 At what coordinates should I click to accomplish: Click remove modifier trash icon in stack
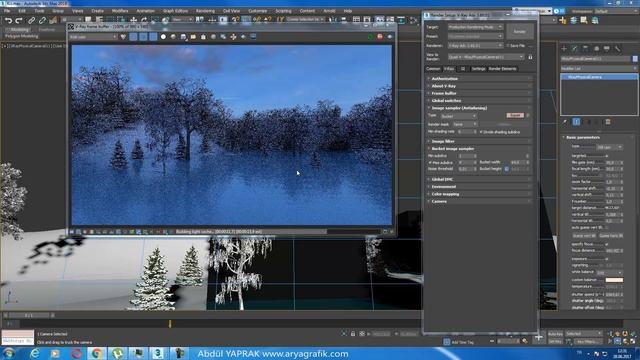pyautogui.click(x=608, y=122)
